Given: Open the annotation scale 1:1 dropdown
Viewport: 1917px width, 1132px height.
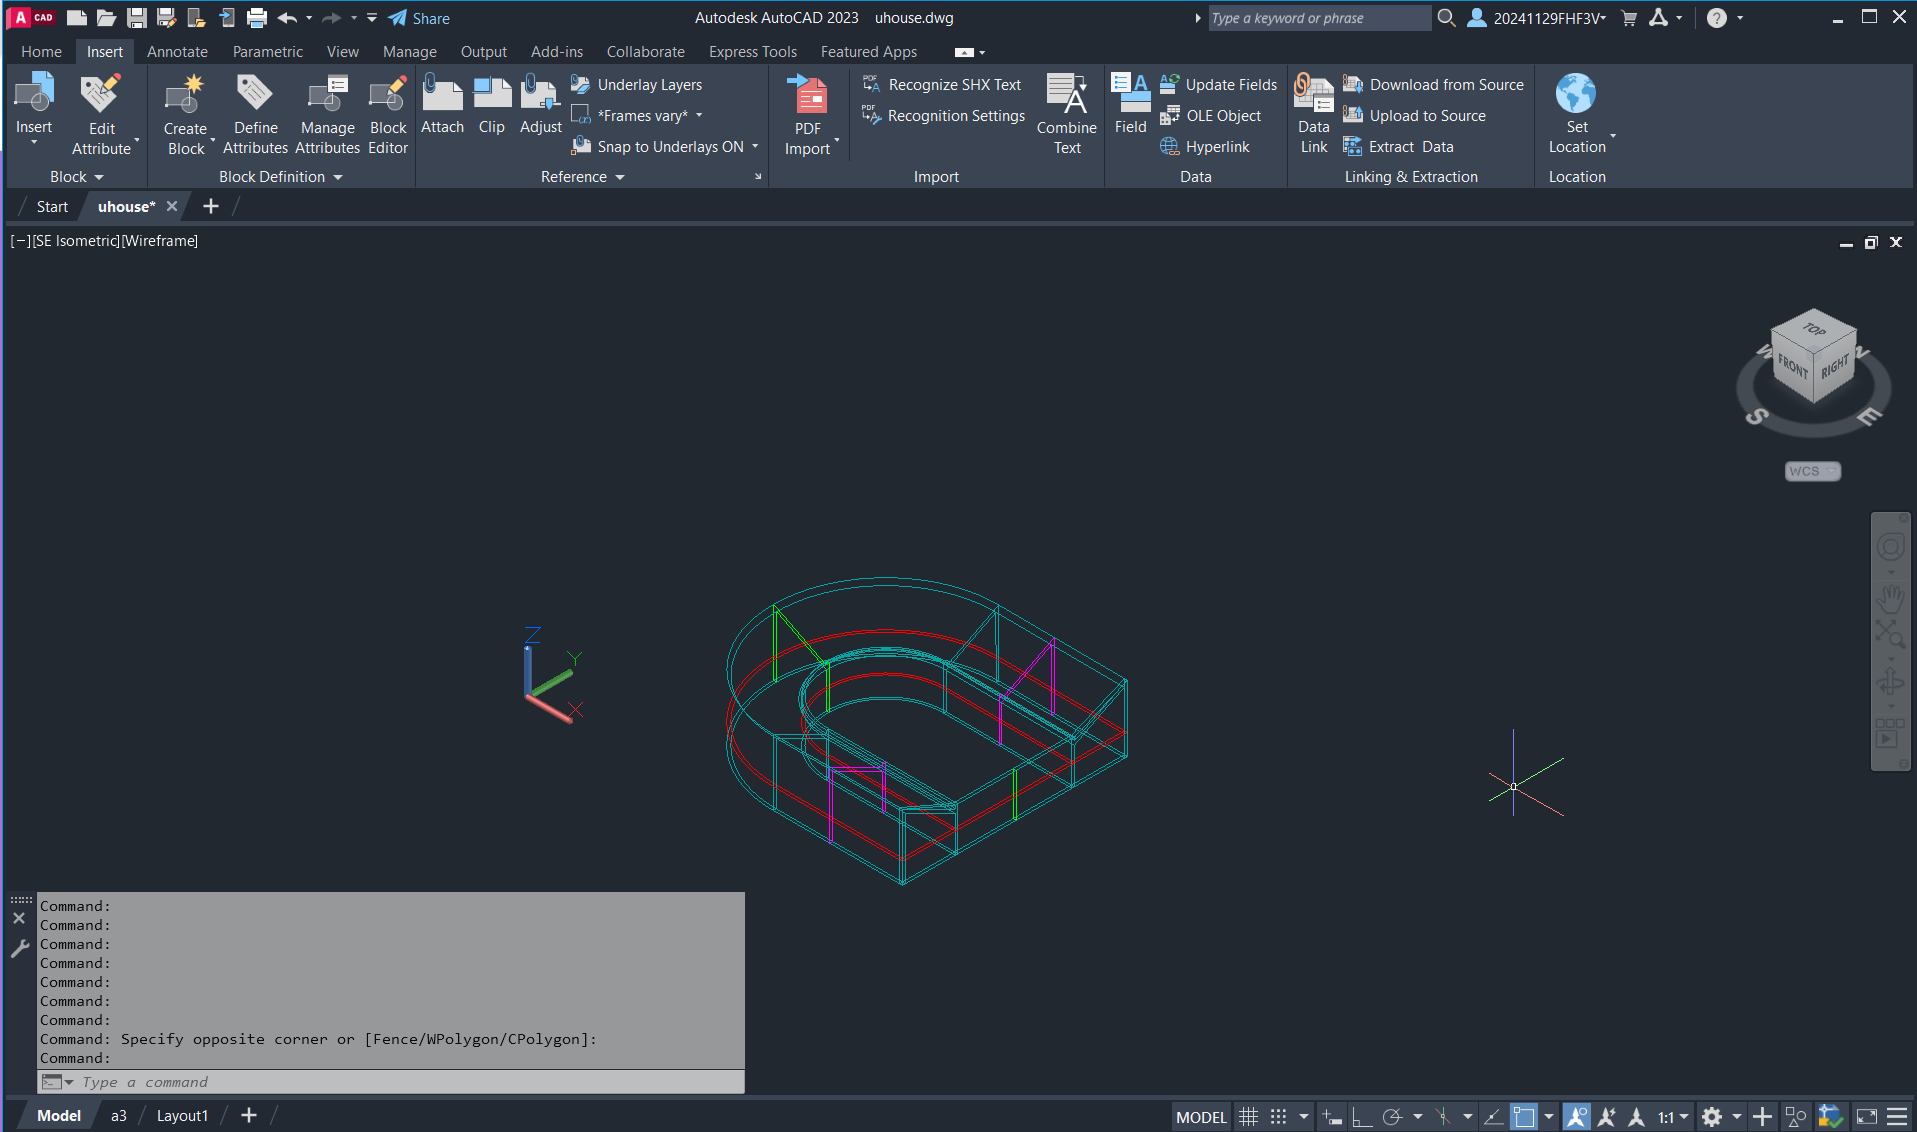Looking at the screenshot, I should pyautogui.click(x=1673, y=1117).
